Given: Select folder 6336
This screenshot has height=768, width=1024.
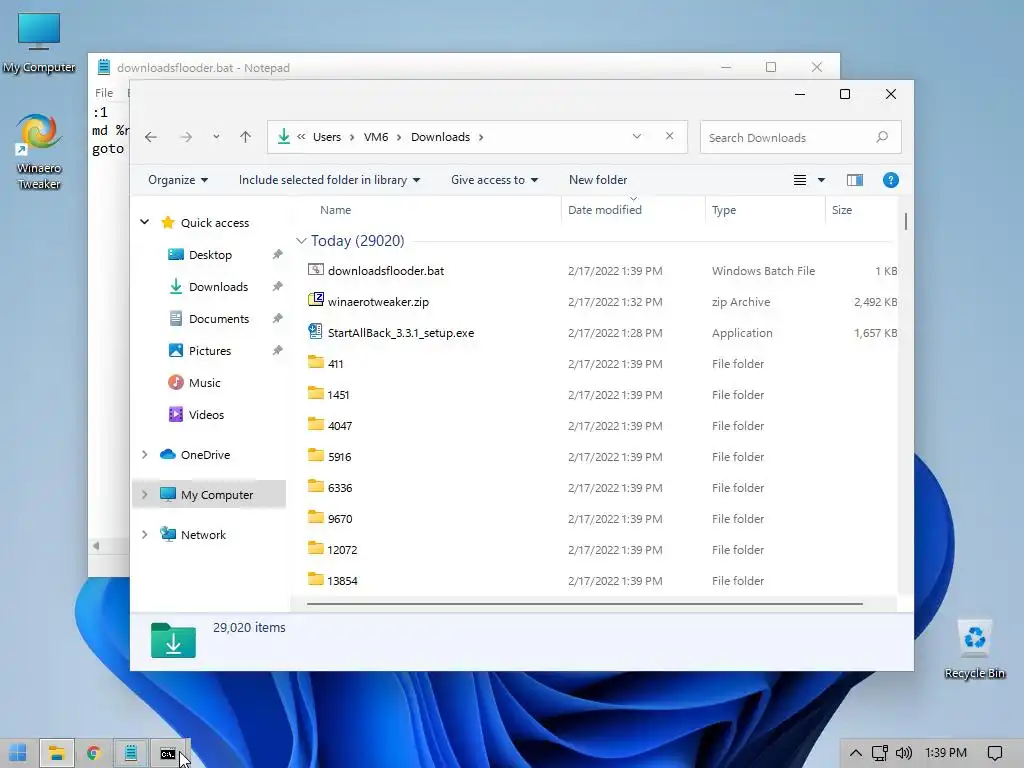Looking at the screenshot, I should pos(340,488).
